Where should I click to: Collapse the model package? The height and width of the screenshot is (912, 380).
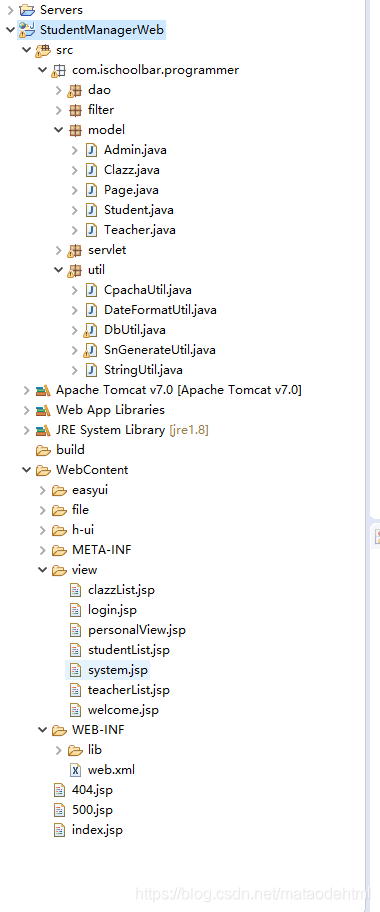58,130
